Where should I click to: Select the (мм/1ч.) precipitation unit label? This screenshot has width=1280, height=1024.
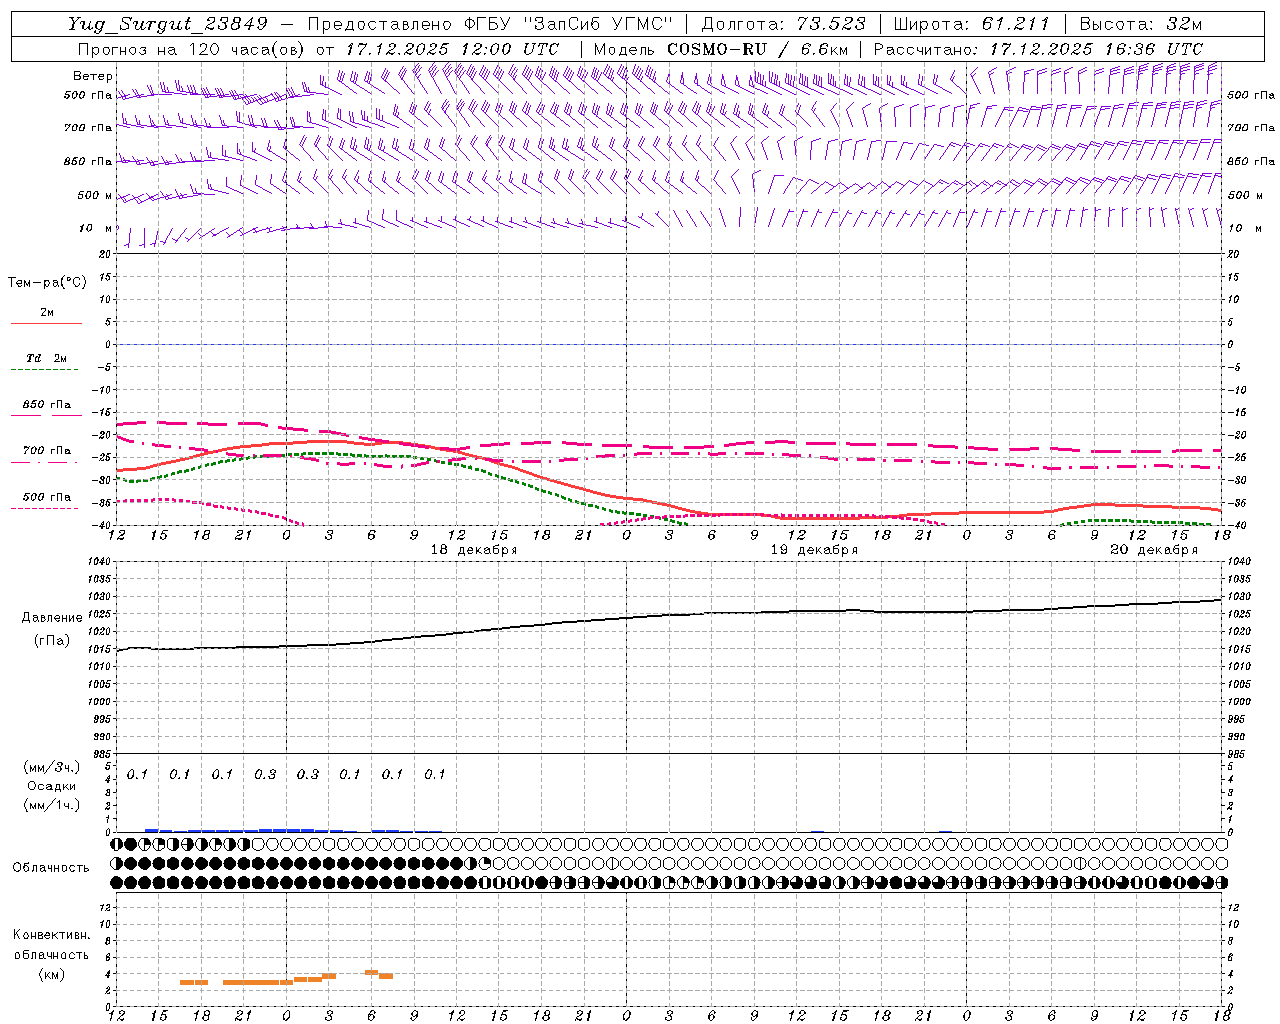click(52, 805)
